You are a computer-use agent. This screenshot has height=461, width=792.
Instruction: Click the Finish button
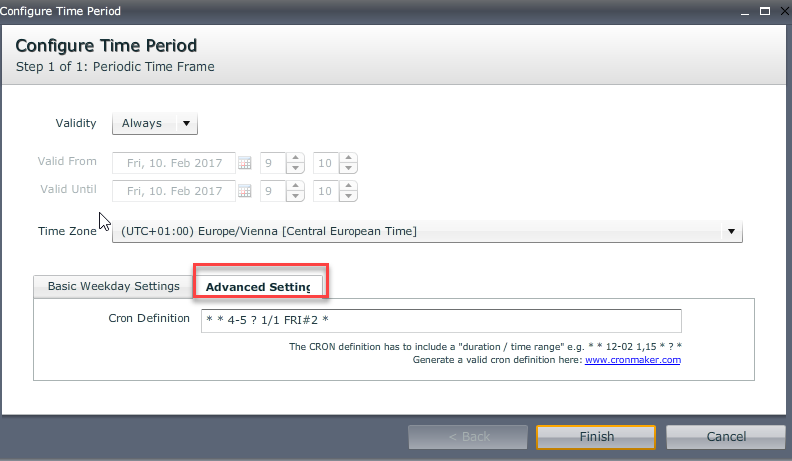pyautogui.click(x=596, y=437)
